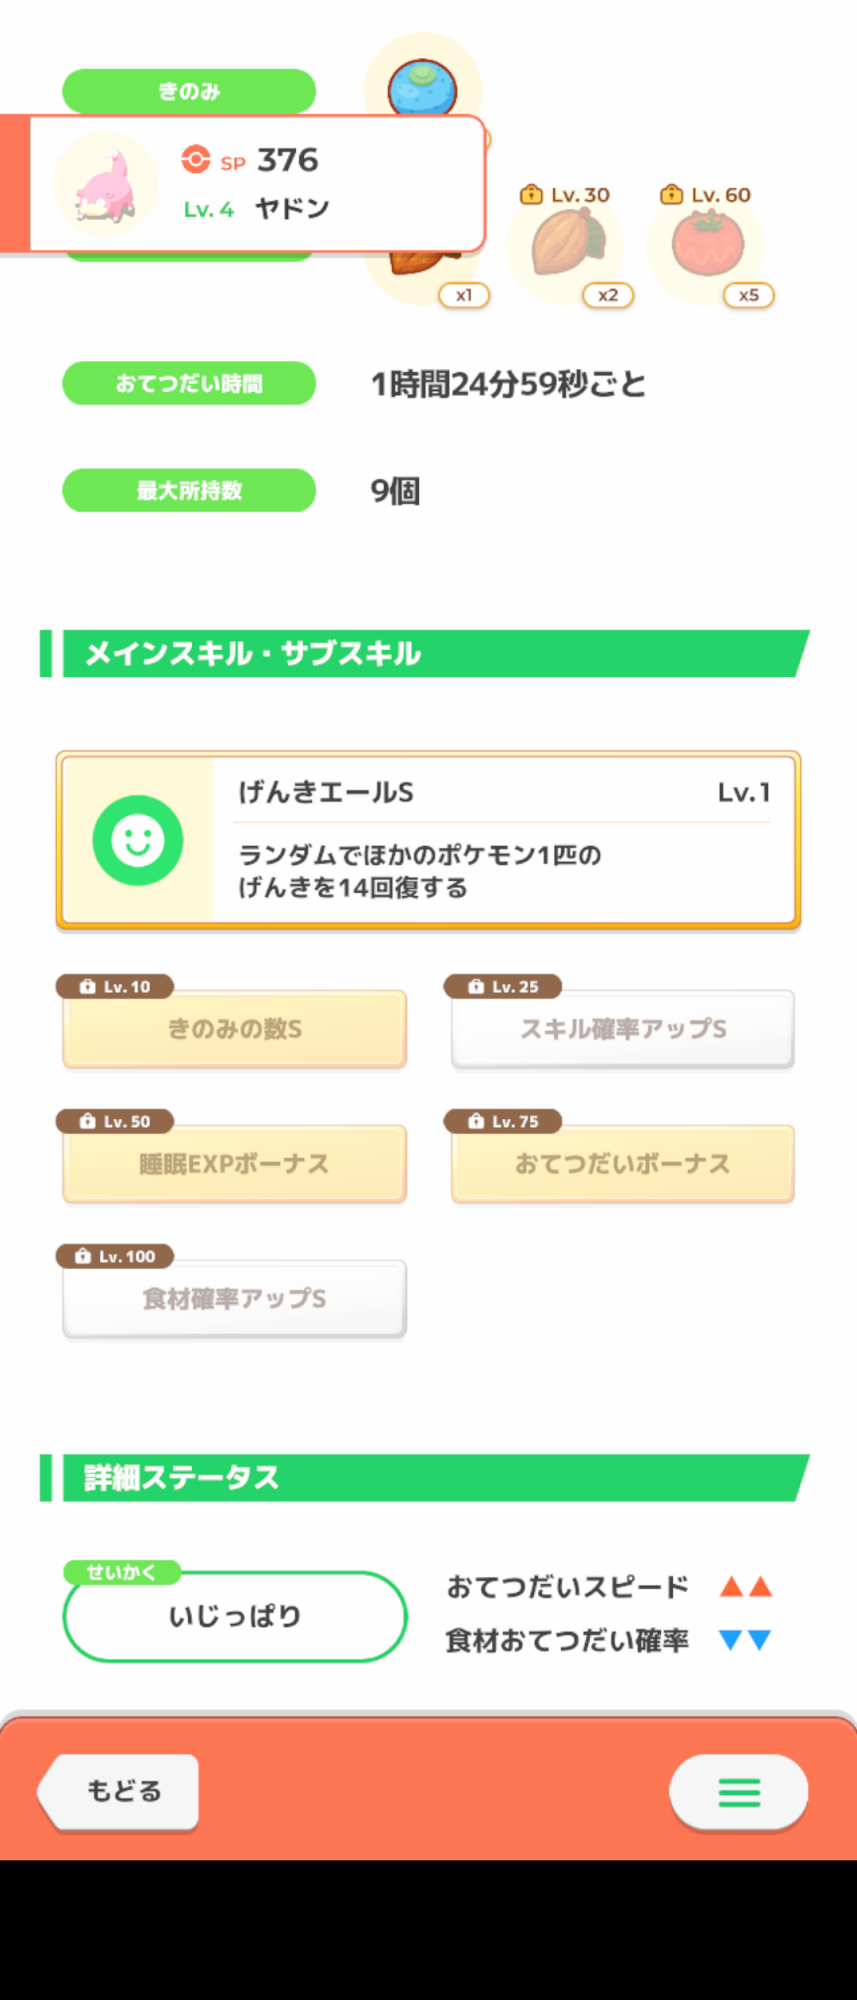Tap the おてつだい時間 green label

[189, 383]
